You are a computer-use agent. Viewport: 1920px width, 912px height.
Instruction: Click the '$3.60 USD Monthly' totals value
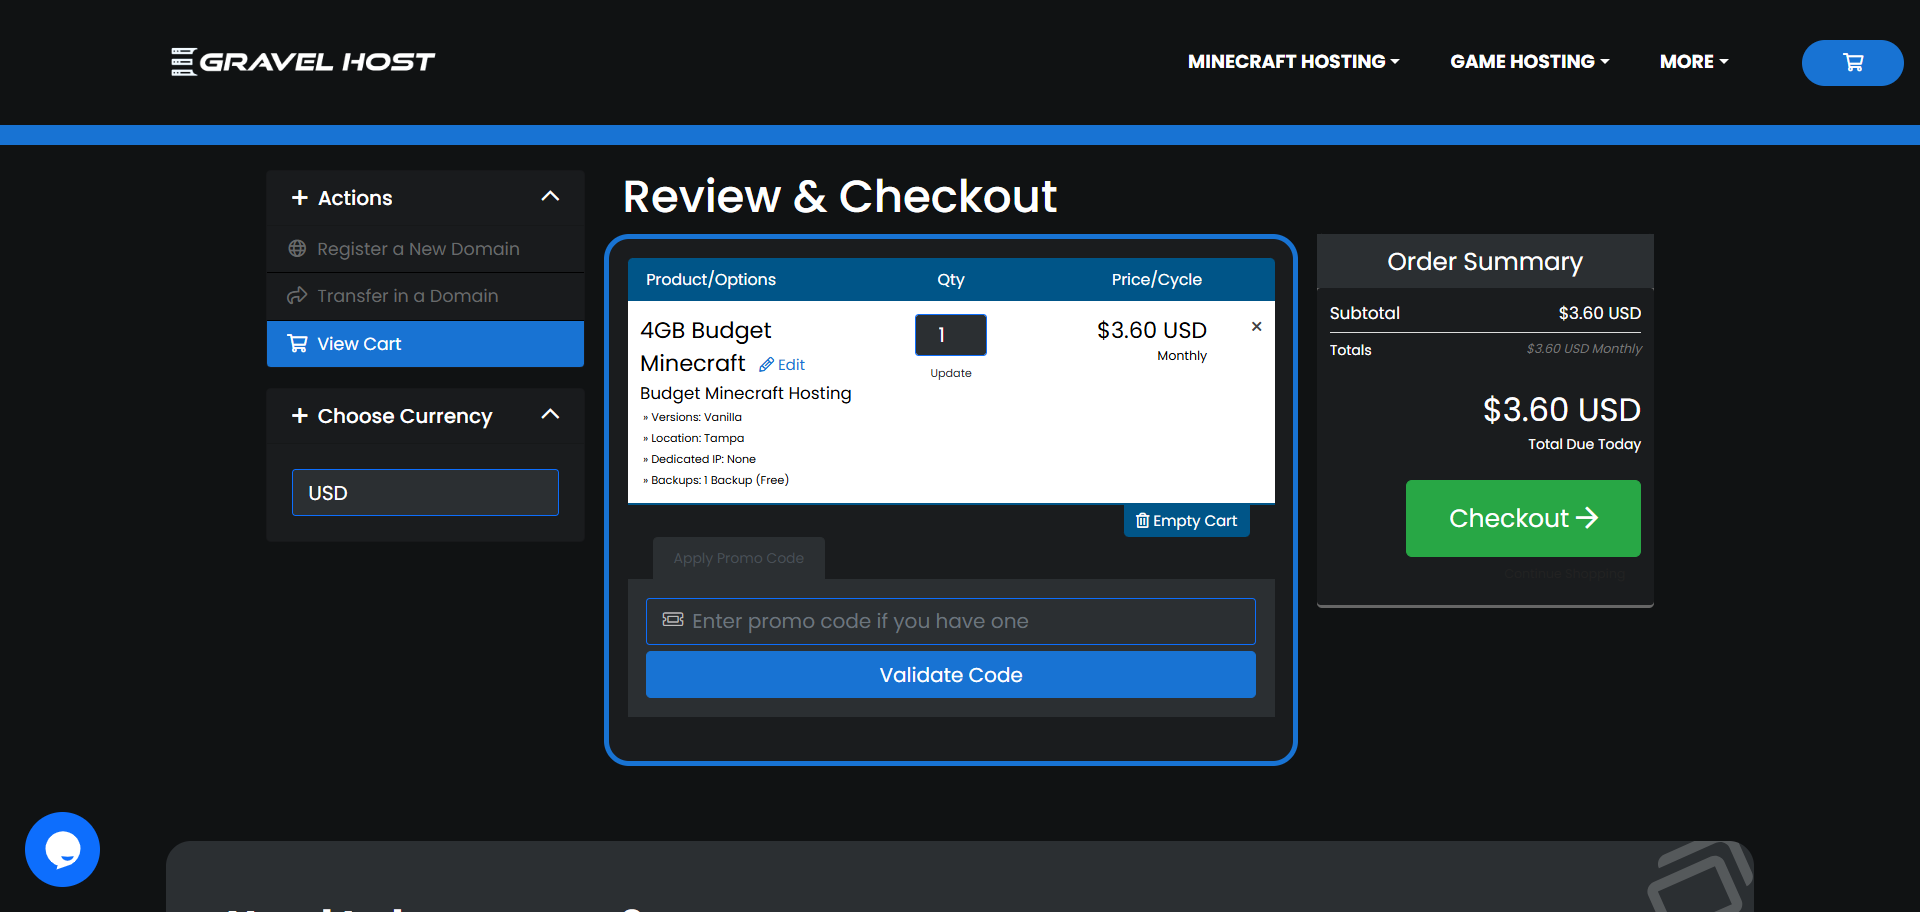pos(1584,349)
